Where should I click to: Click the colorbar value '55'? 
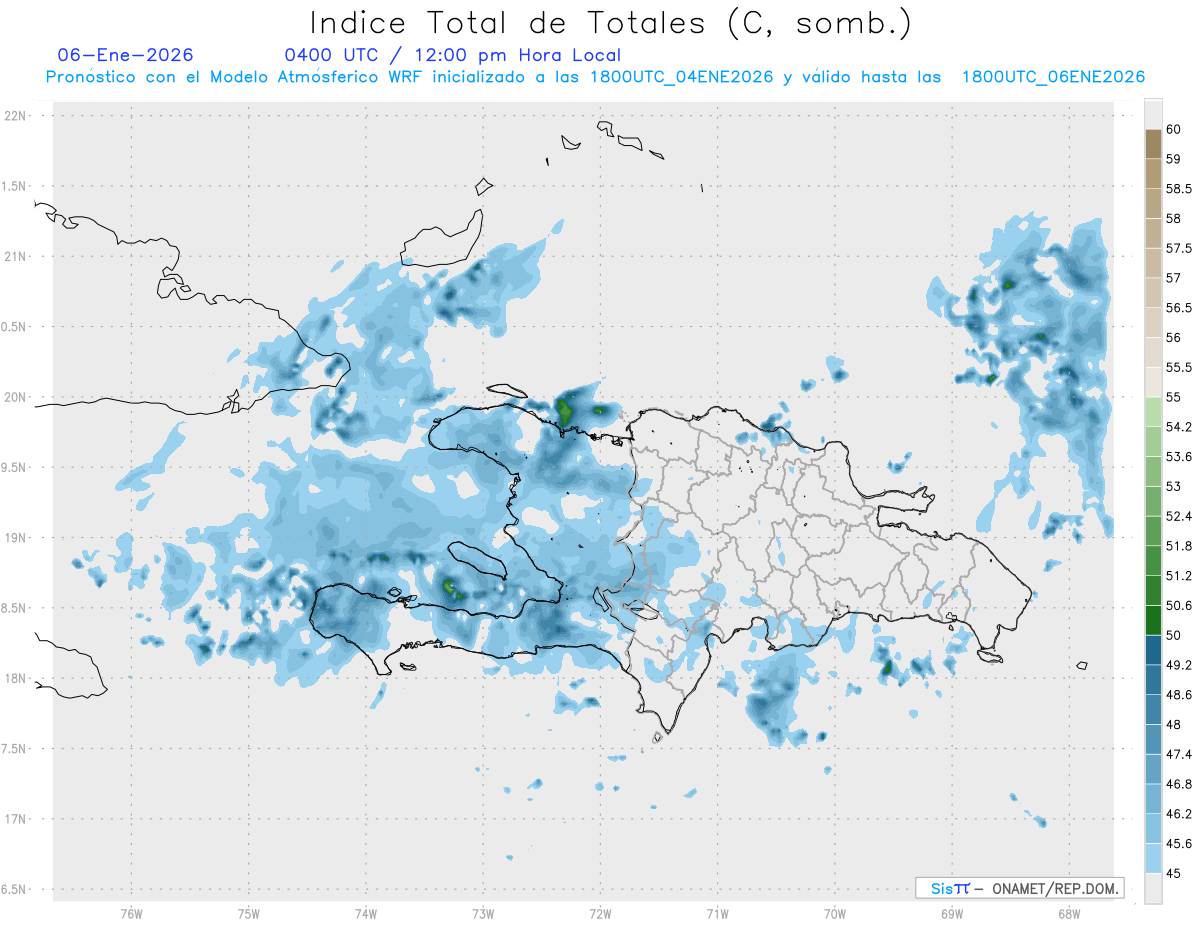1174,397
